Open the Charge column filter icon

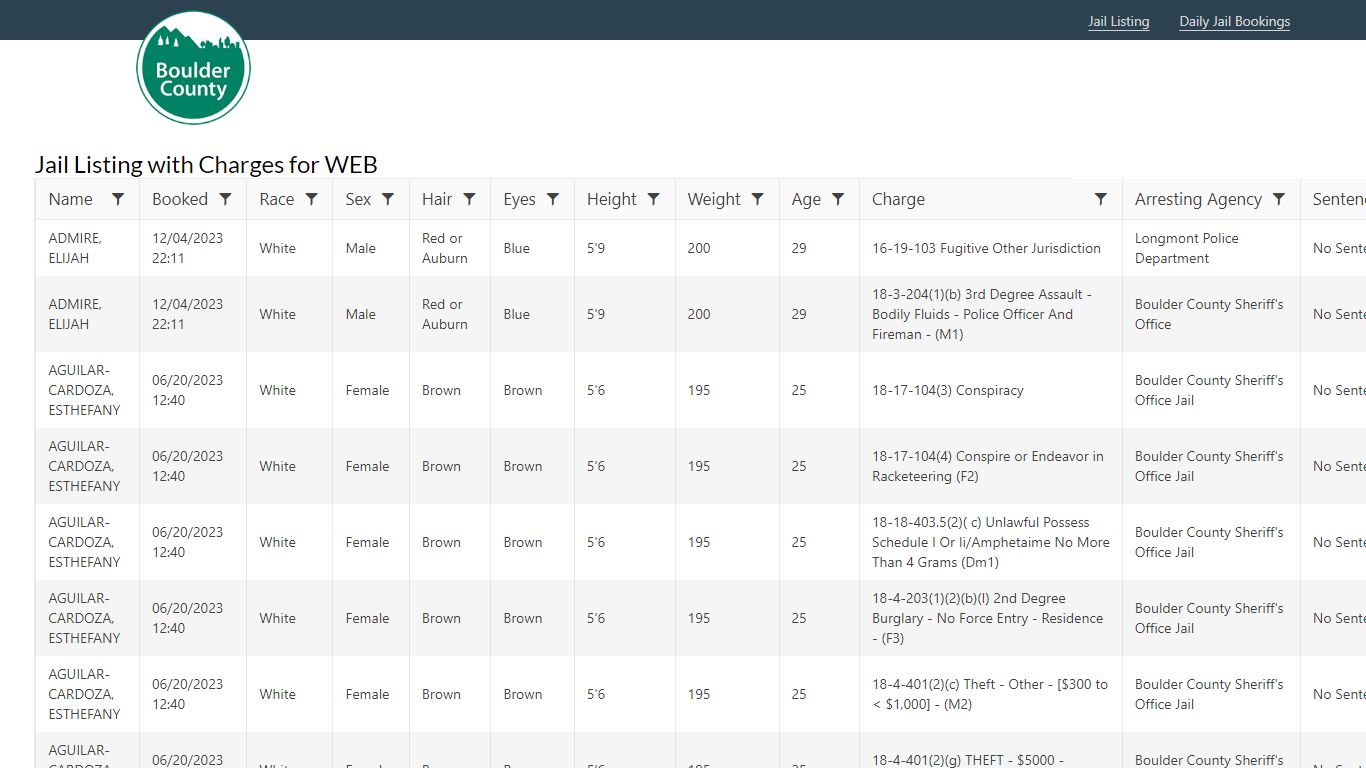point(1101,199)
